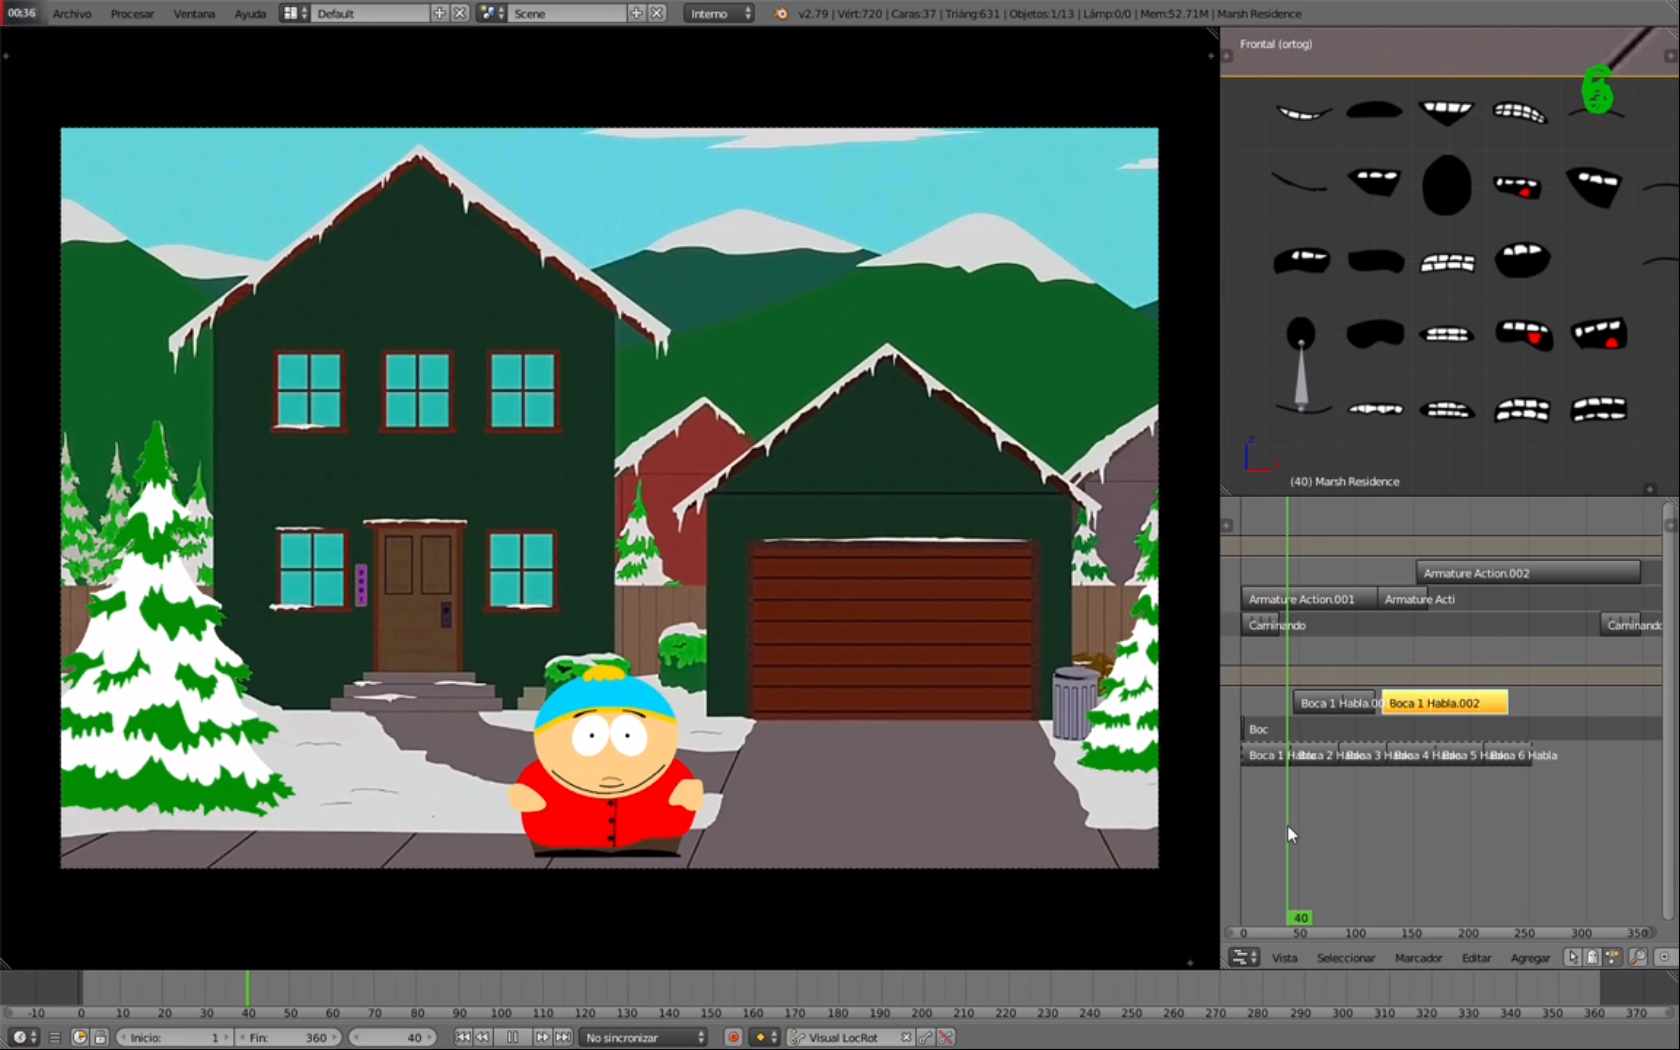The height and width of the screenshot is (1050, 1680).
Task: Open the NLA Marcador menu
Action: tap(1418, 958)
